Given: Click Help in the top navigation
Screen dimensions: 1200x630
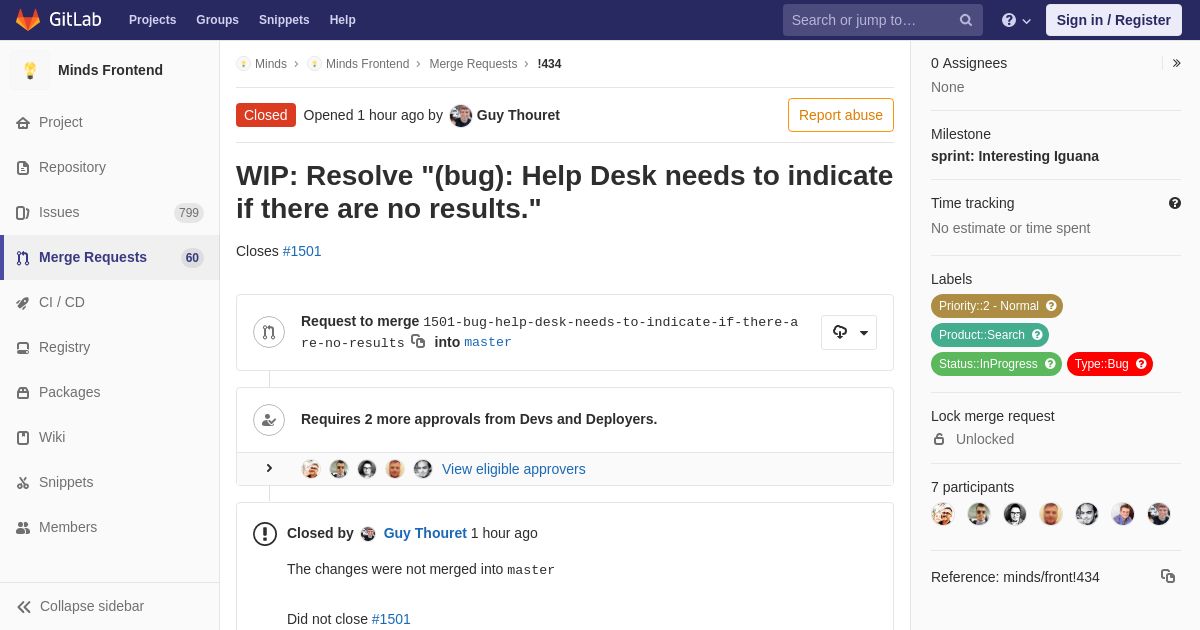Looking at the screenshot, I should coord(343,20).
